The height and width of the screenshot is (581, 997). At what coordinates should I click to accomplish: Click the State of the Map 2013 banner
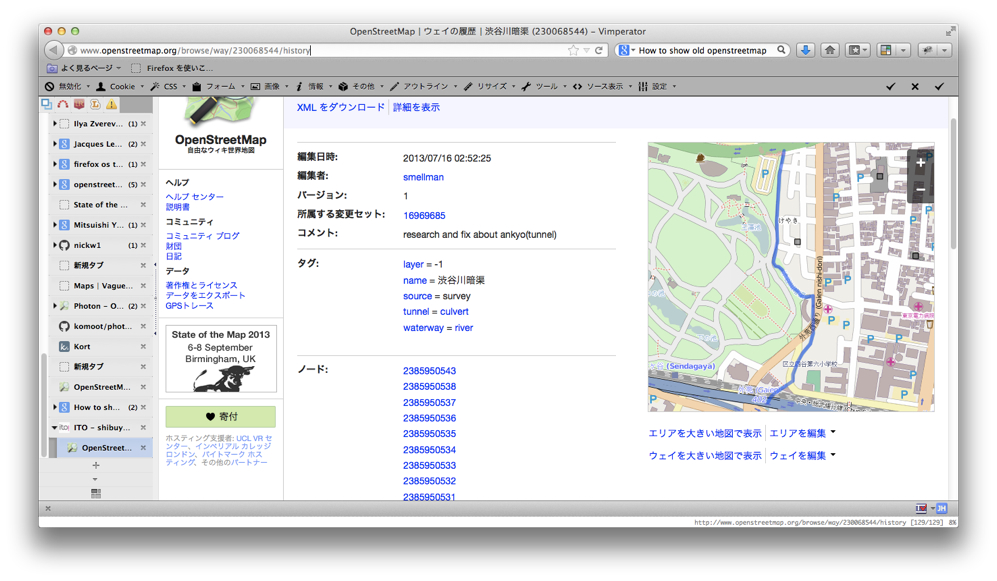(x=221, y=359)
